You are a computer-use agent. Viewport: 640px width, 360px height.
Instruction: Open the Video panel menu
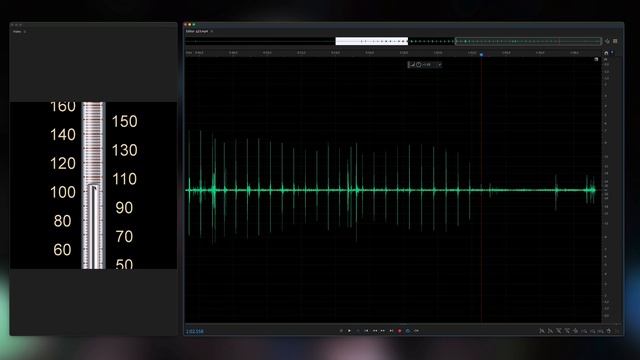click(24, 31)
